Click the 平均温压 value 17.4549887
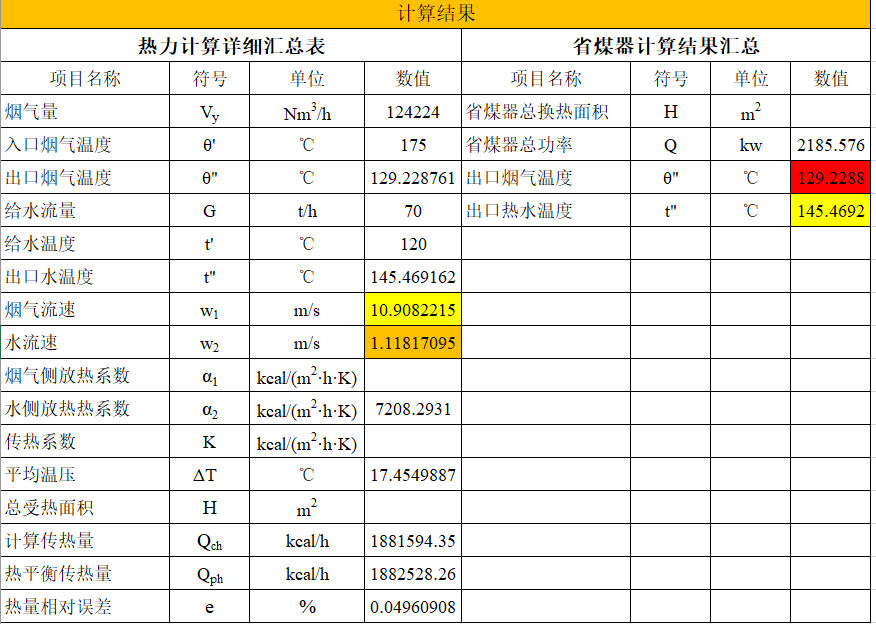 pos(413,475)
